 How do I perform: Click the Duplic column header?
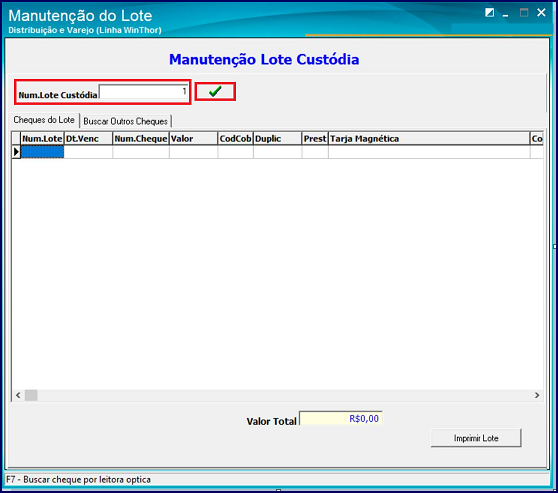pos(278,139)
